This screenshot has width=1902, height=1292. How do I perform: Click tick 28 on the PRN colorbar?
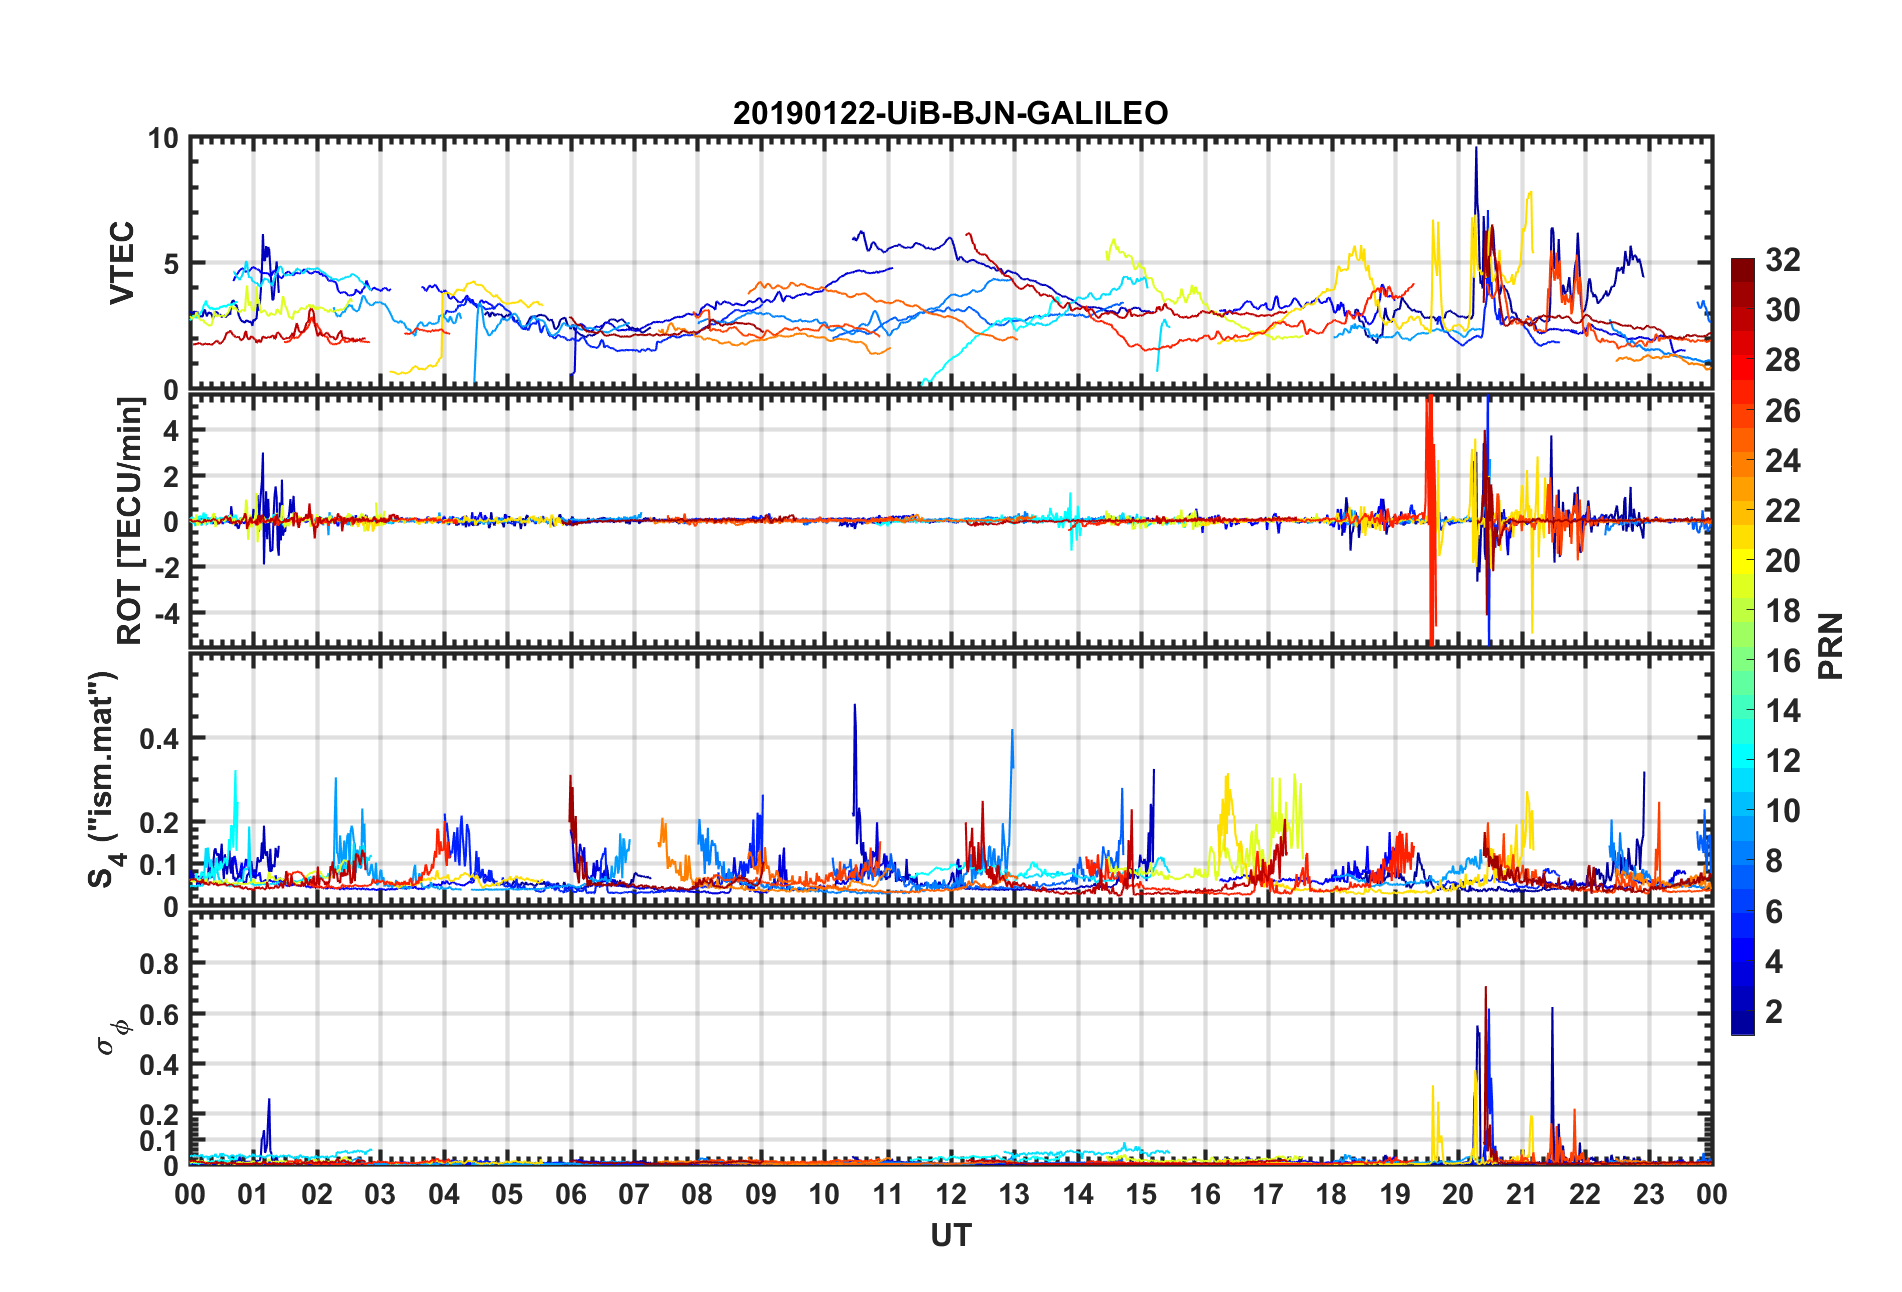click(x=1783, y=360)
